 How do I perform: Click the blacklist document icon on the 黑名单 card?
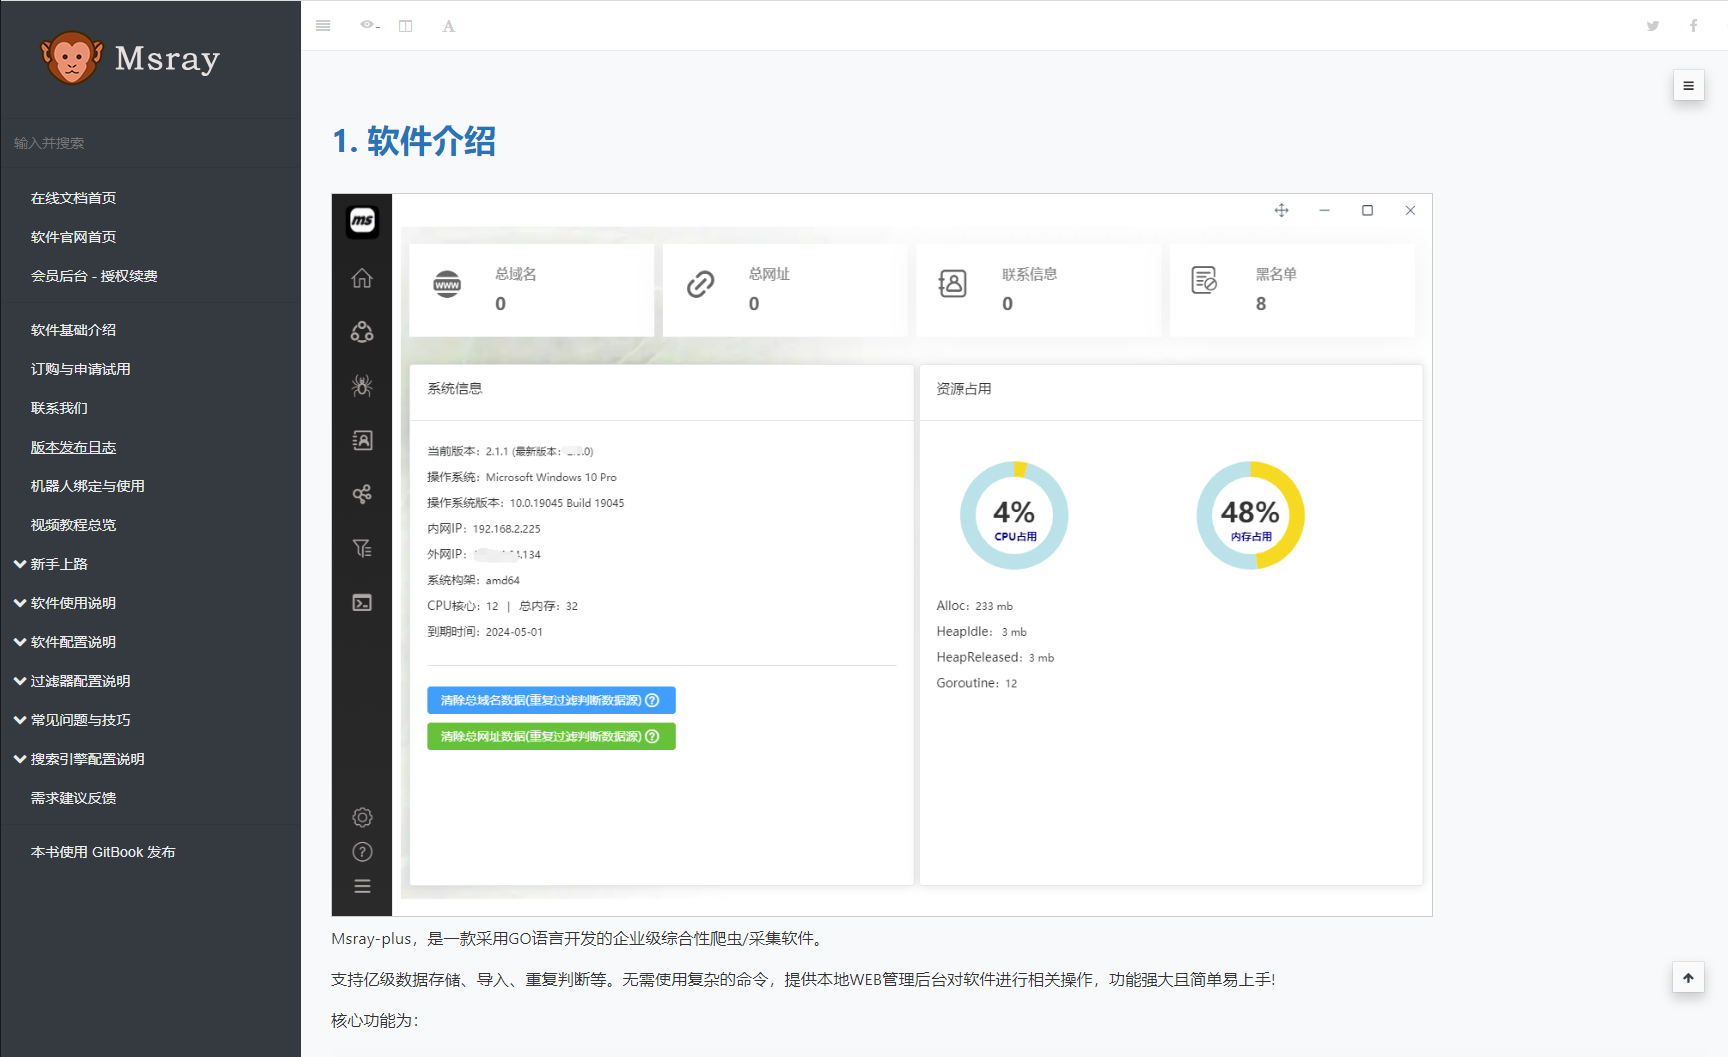pos(1205,281)
